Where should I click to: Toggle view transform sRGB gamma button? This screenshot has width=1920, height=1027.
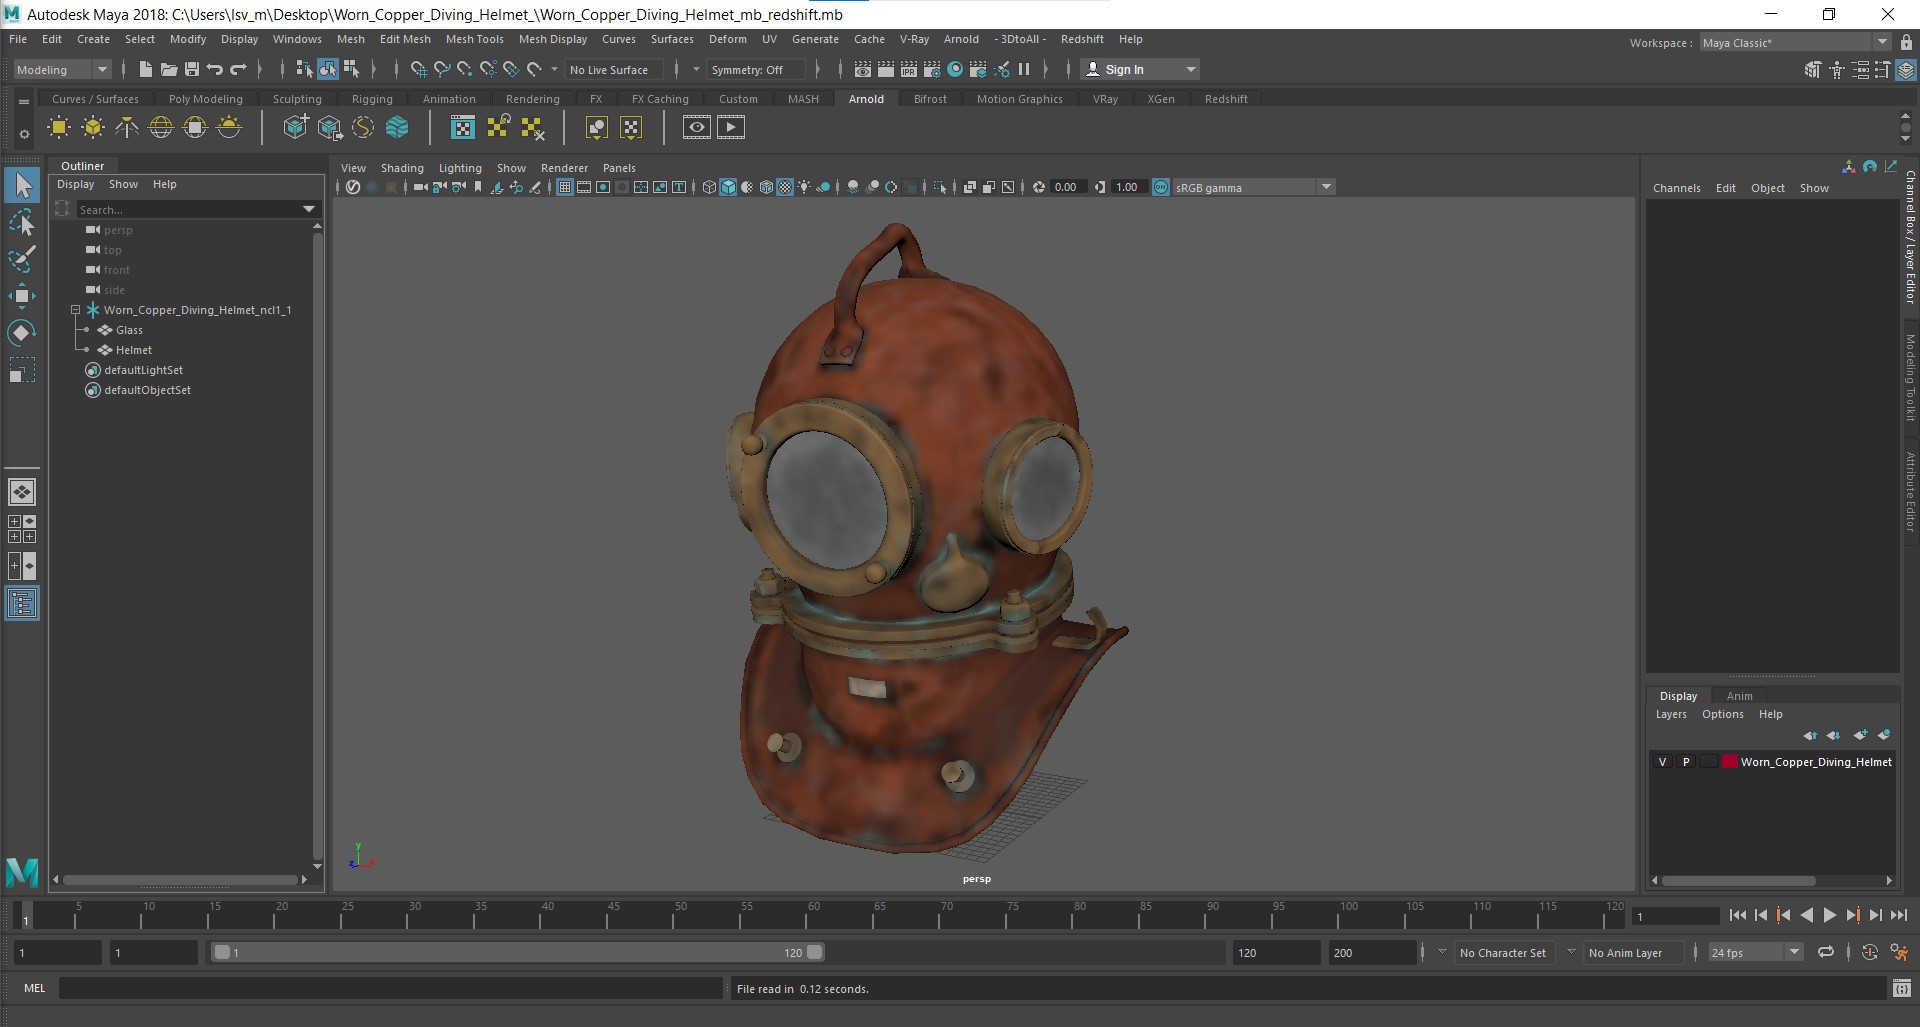pyautogui.click(x=1161, y=187)
